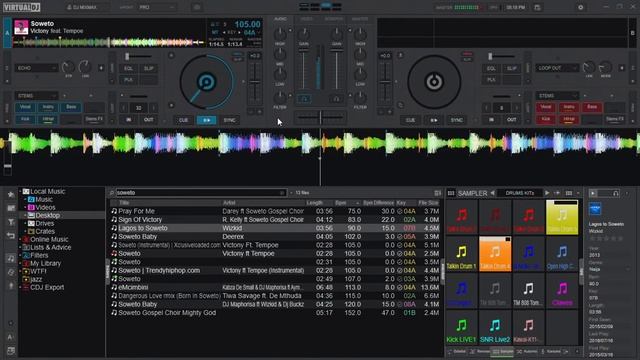Open the STEMS pad mode dropdown on Deck A

36,96
